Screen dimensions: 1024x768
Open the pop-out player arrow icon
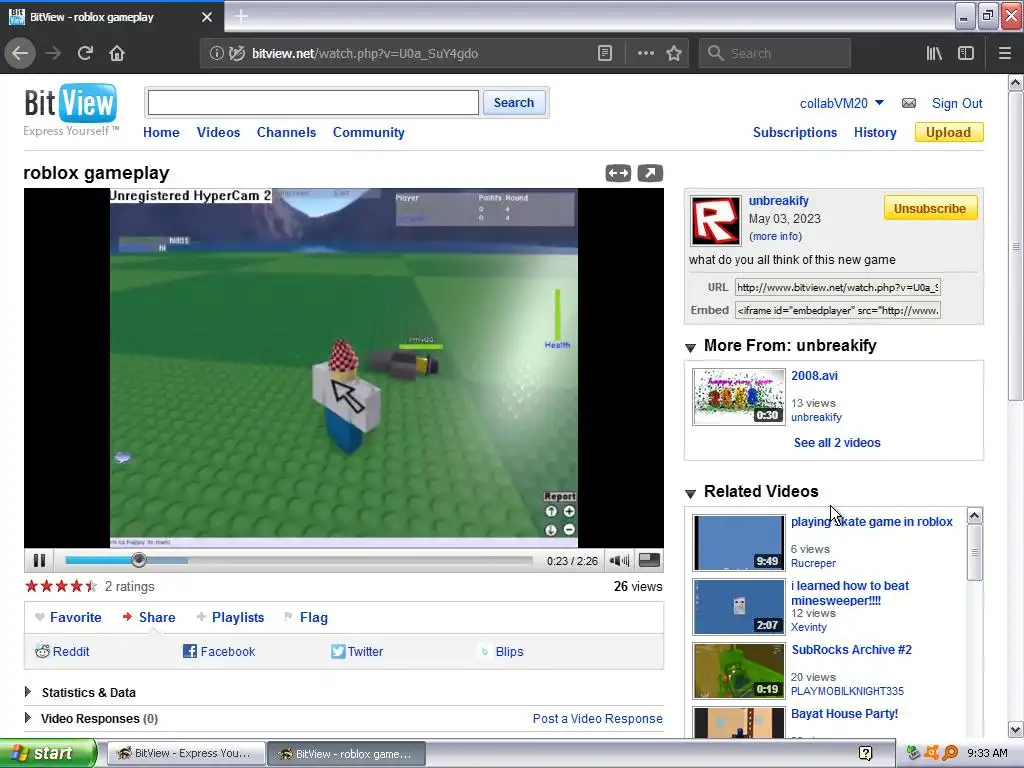(x=650, y=173)
